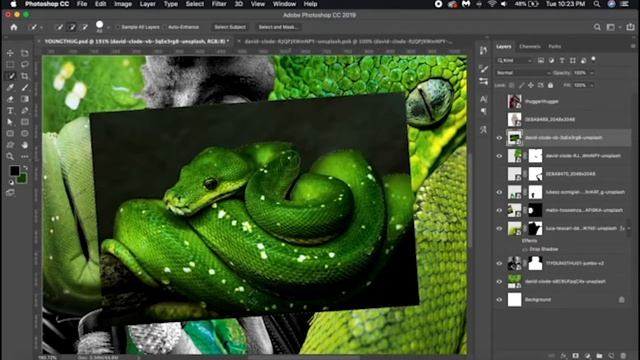Select the Brush tool

[25, 87]
